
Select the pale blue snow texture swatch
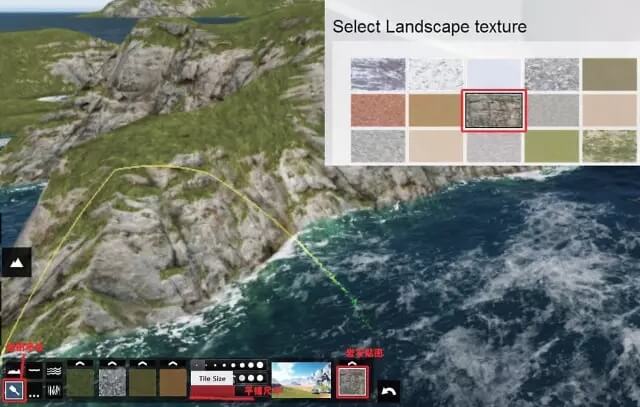pos(494,75)
